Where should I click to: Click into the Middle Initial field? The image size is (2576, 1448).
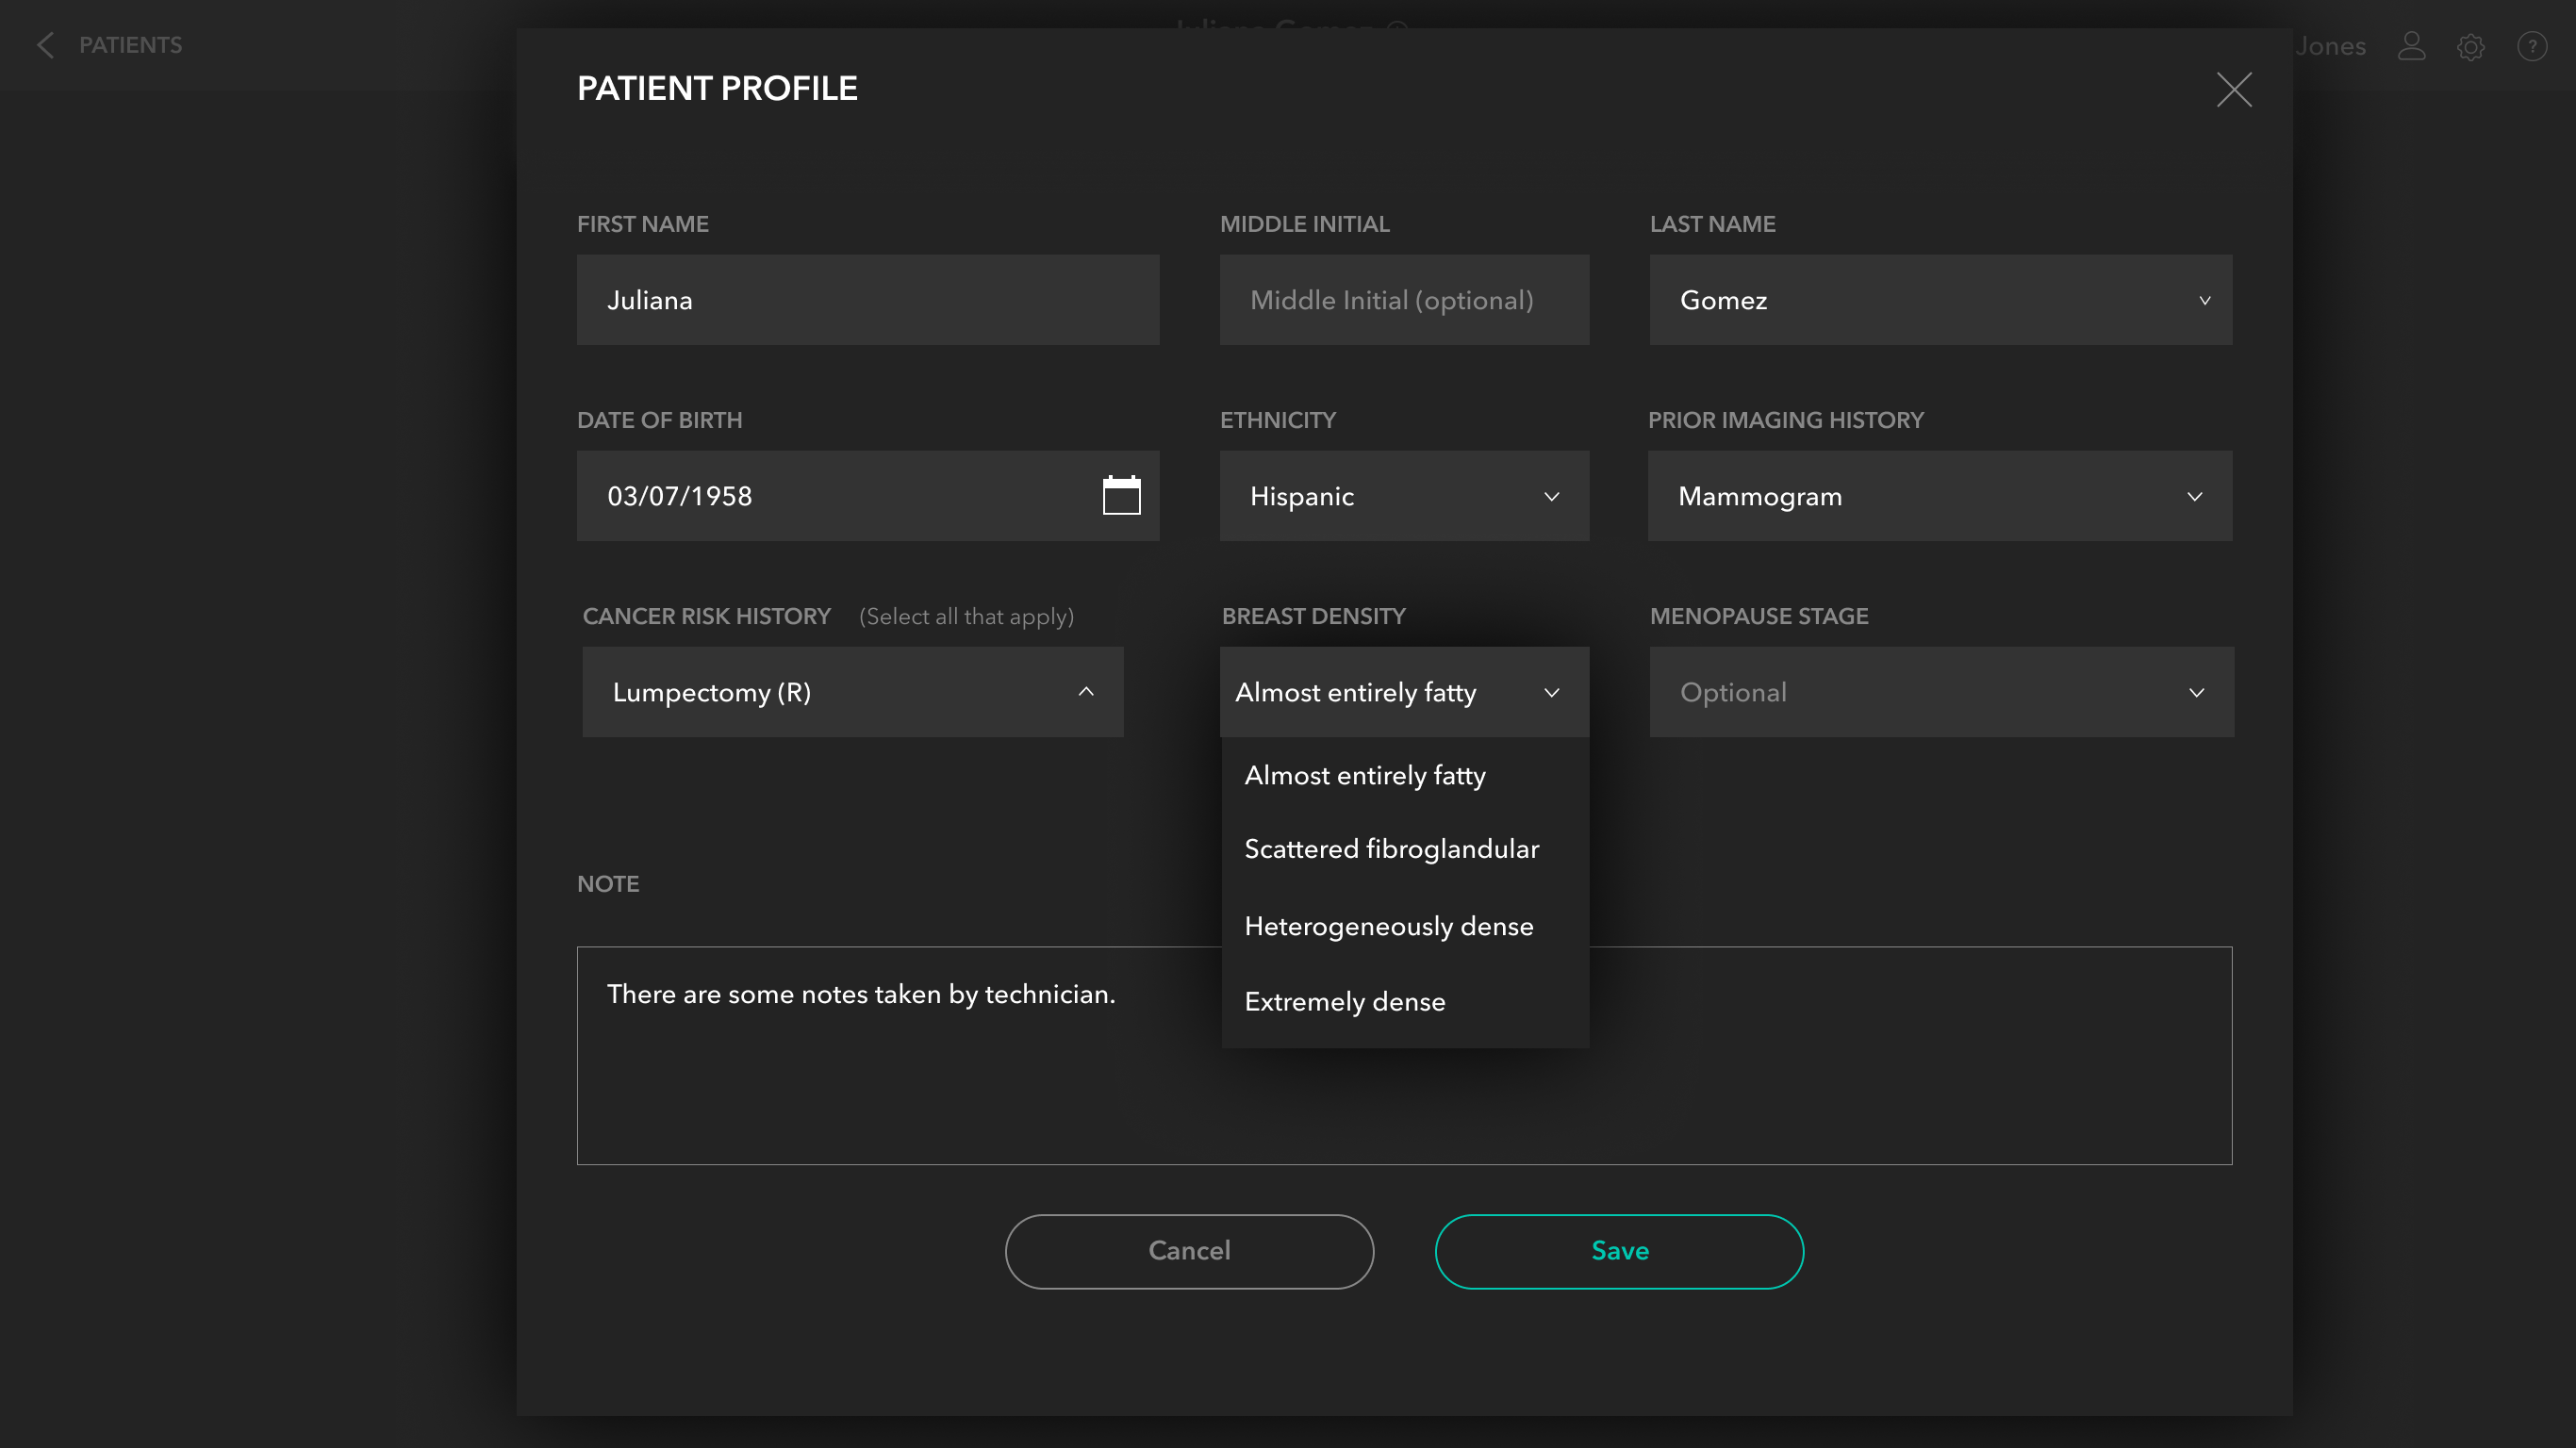[1403, 300]
